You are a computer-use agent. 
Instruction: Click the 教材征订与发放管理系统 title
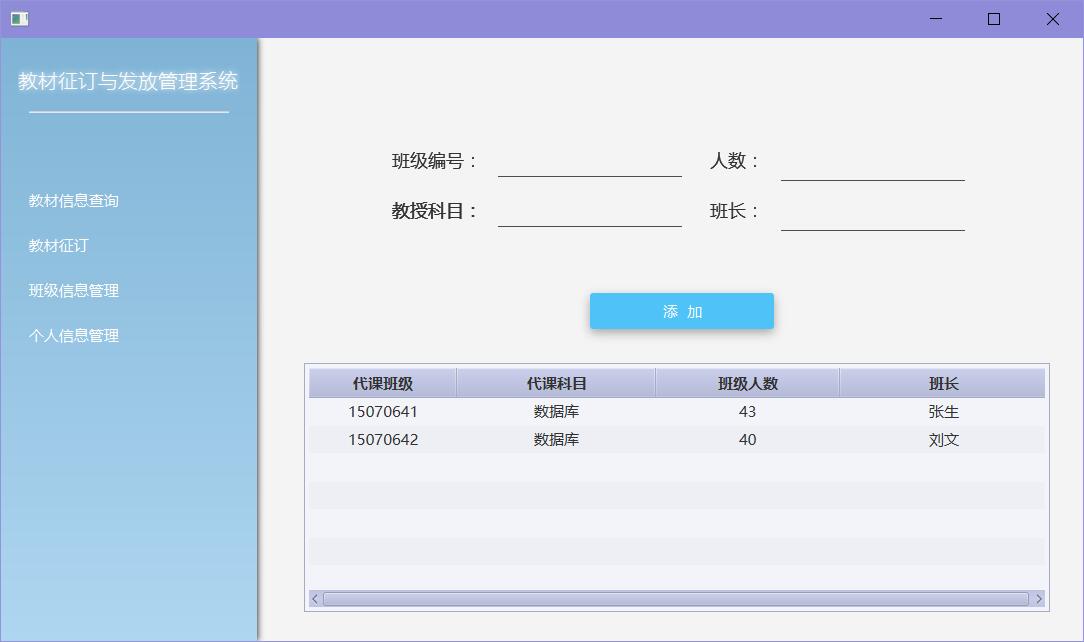pyautogui.click(x=128, y=81)
